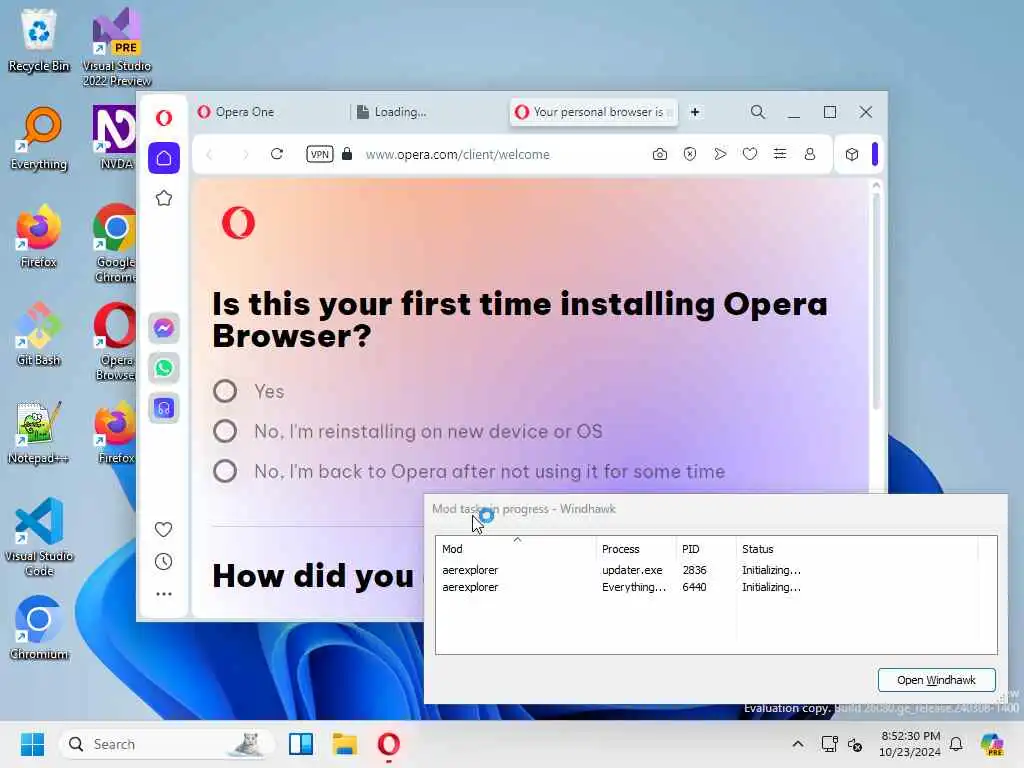Open the Windows Start menu
Image resolution: width=1024 pixels, height=768 pixels.
point(32,744)
